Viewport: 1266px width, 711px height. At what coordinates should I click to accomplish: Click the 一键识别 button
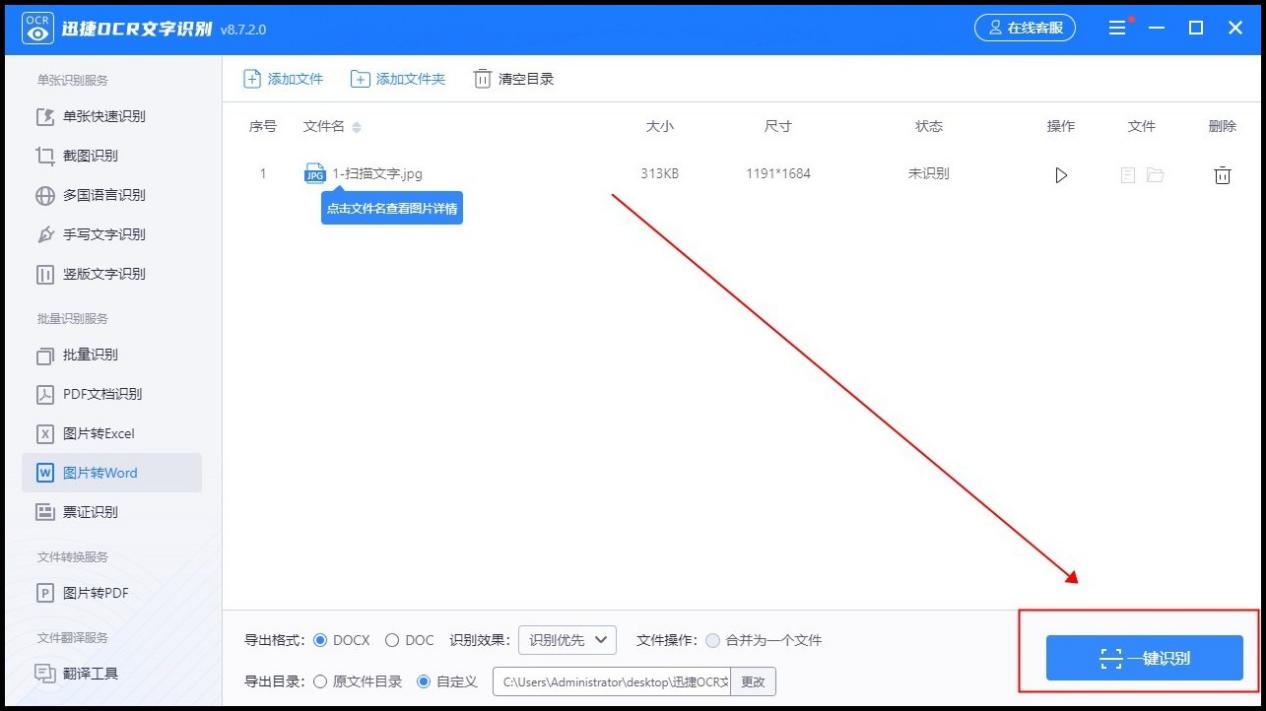pos(1143,657)
